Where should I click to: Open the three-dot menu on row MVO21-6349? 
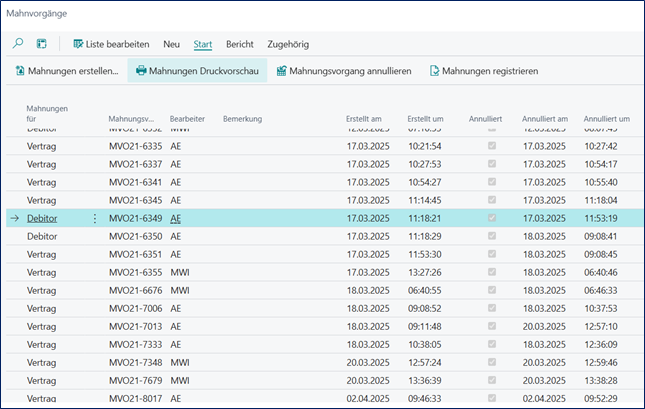(x=95, y=218)
